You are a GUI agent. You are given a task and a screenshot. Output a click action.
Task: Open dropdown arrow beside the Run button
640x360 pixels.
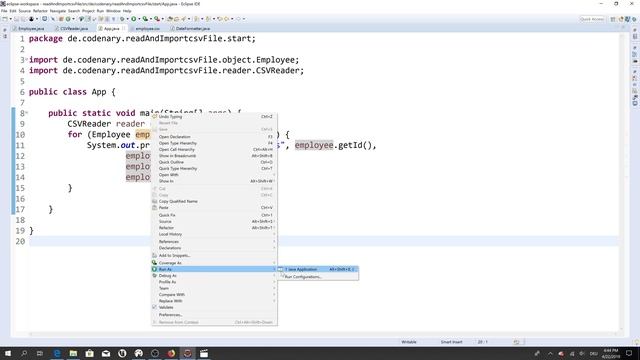click(139, 19)
